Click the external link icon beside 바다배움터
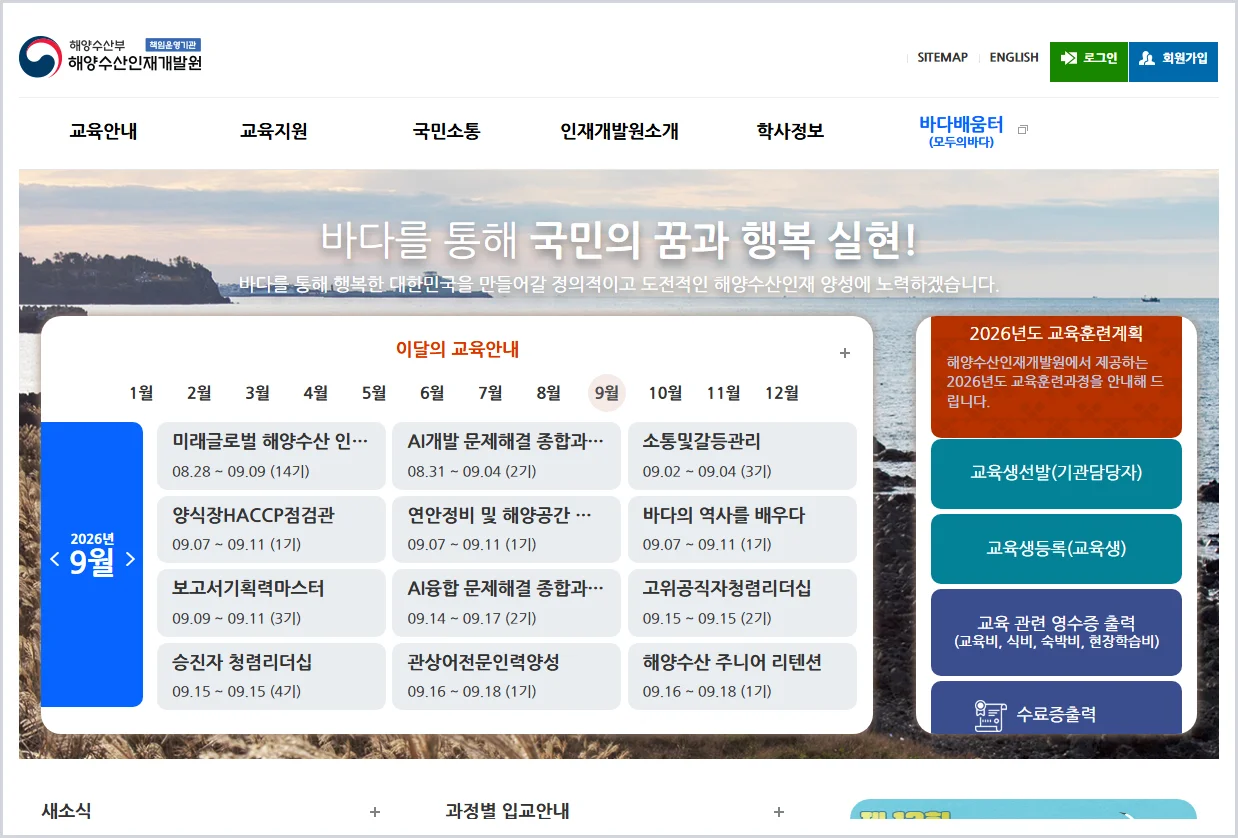 (1022, 130)
